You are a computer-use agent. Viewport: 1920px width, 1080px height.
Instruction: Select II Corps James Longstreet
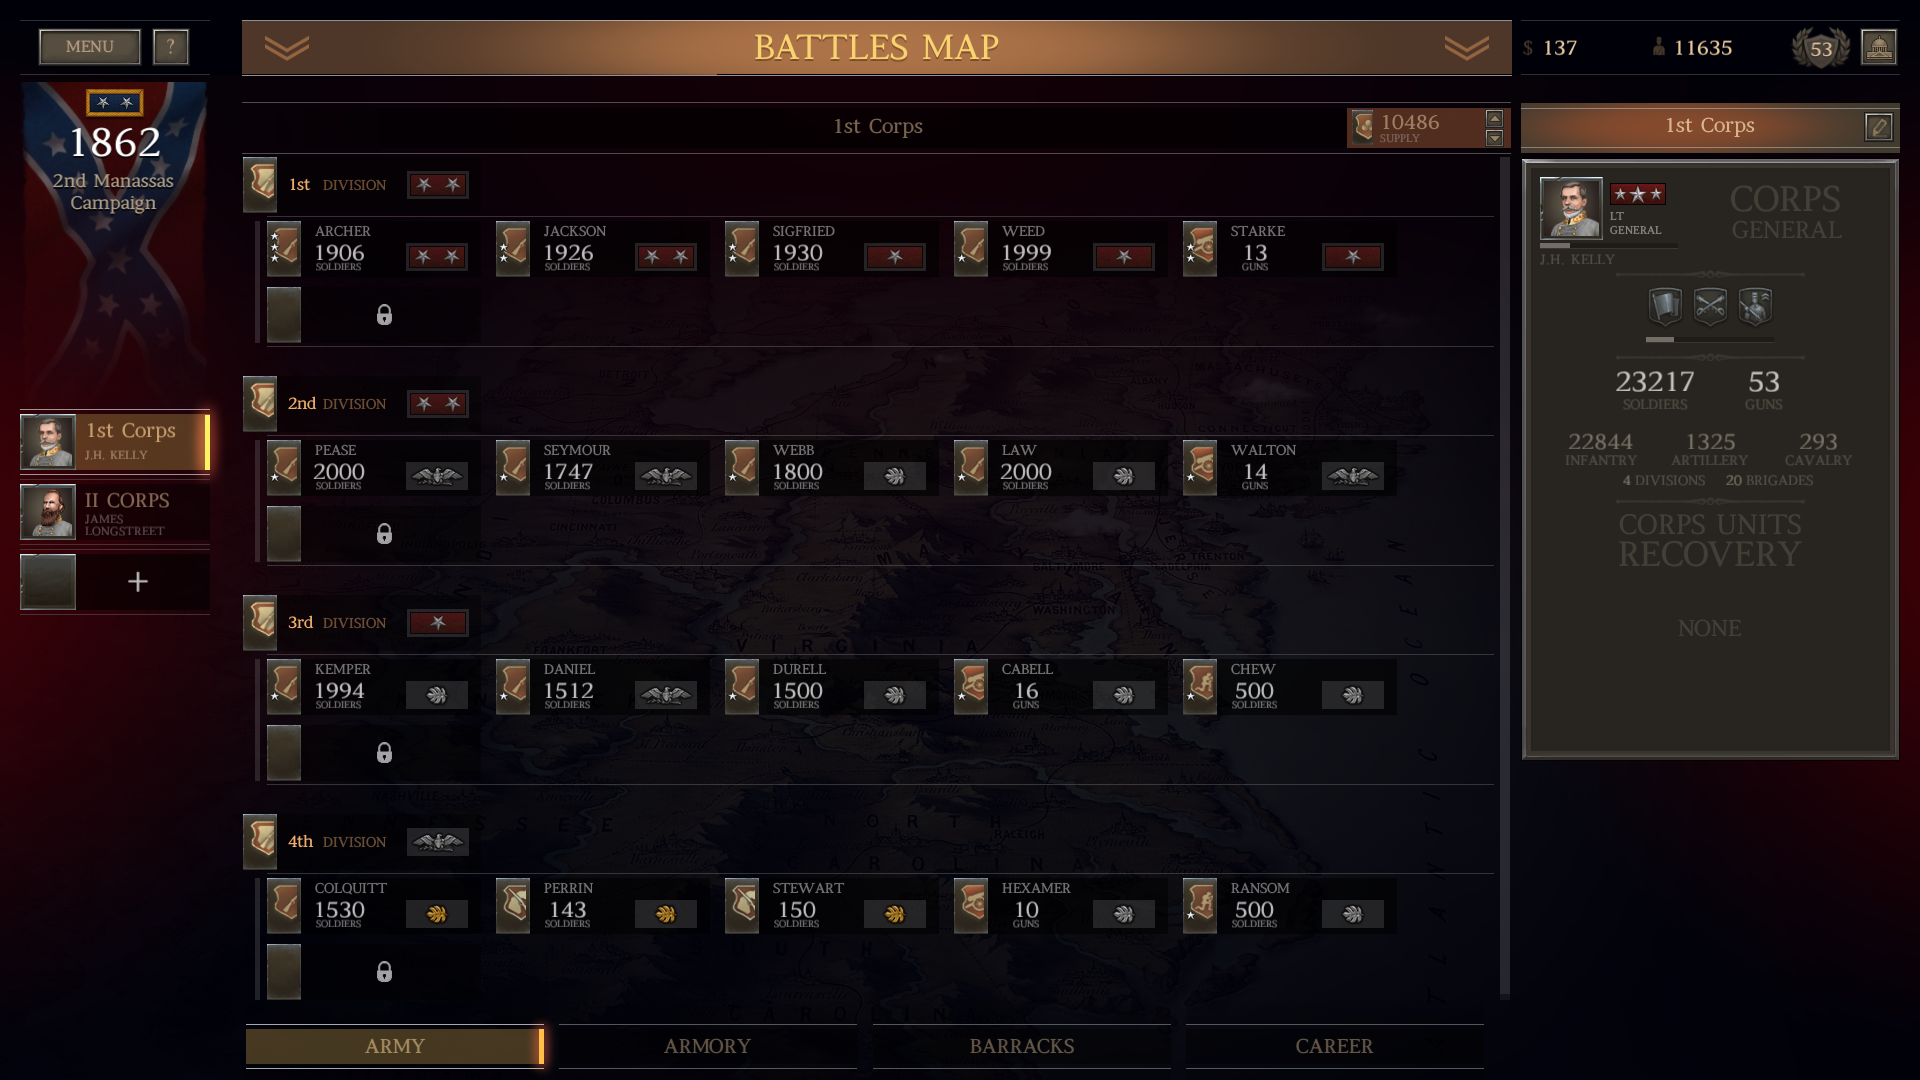[x=115, y=512]
